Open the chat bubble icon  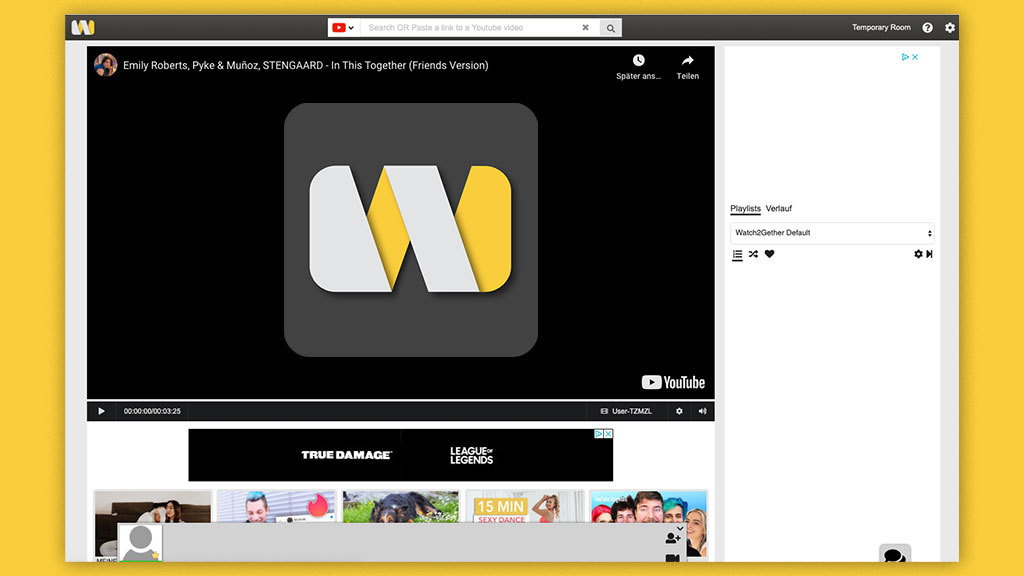pyautogui.click(x=895, y=554)
